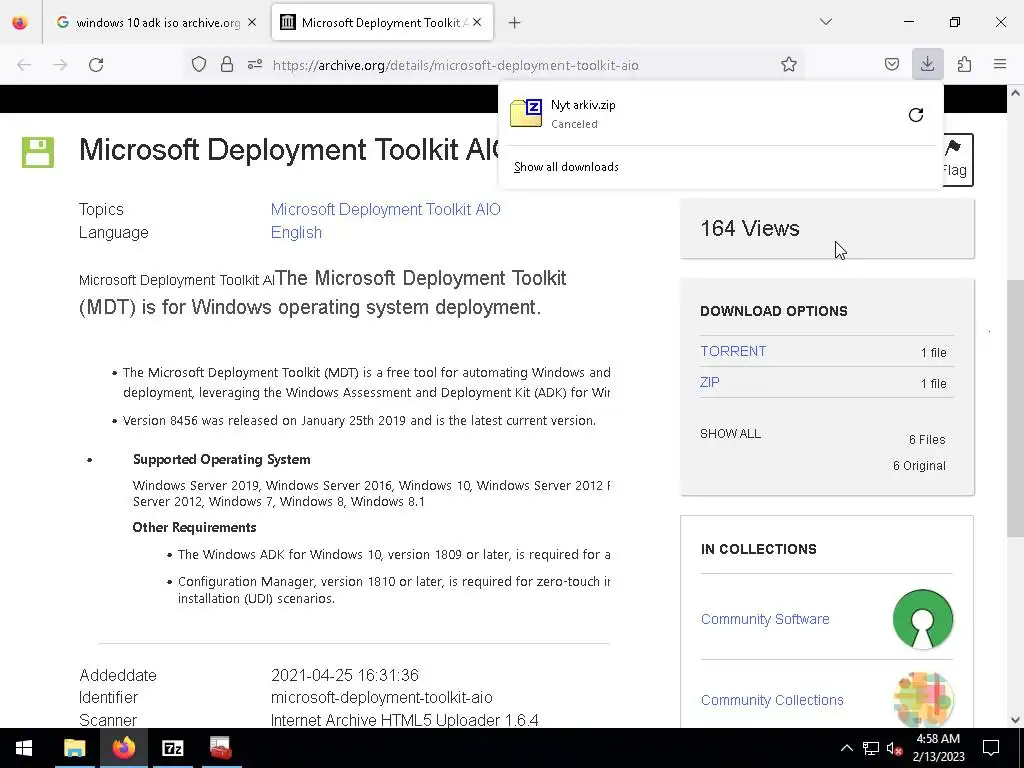Toggle the downloads toolbar button

click(x=927, y=64)
